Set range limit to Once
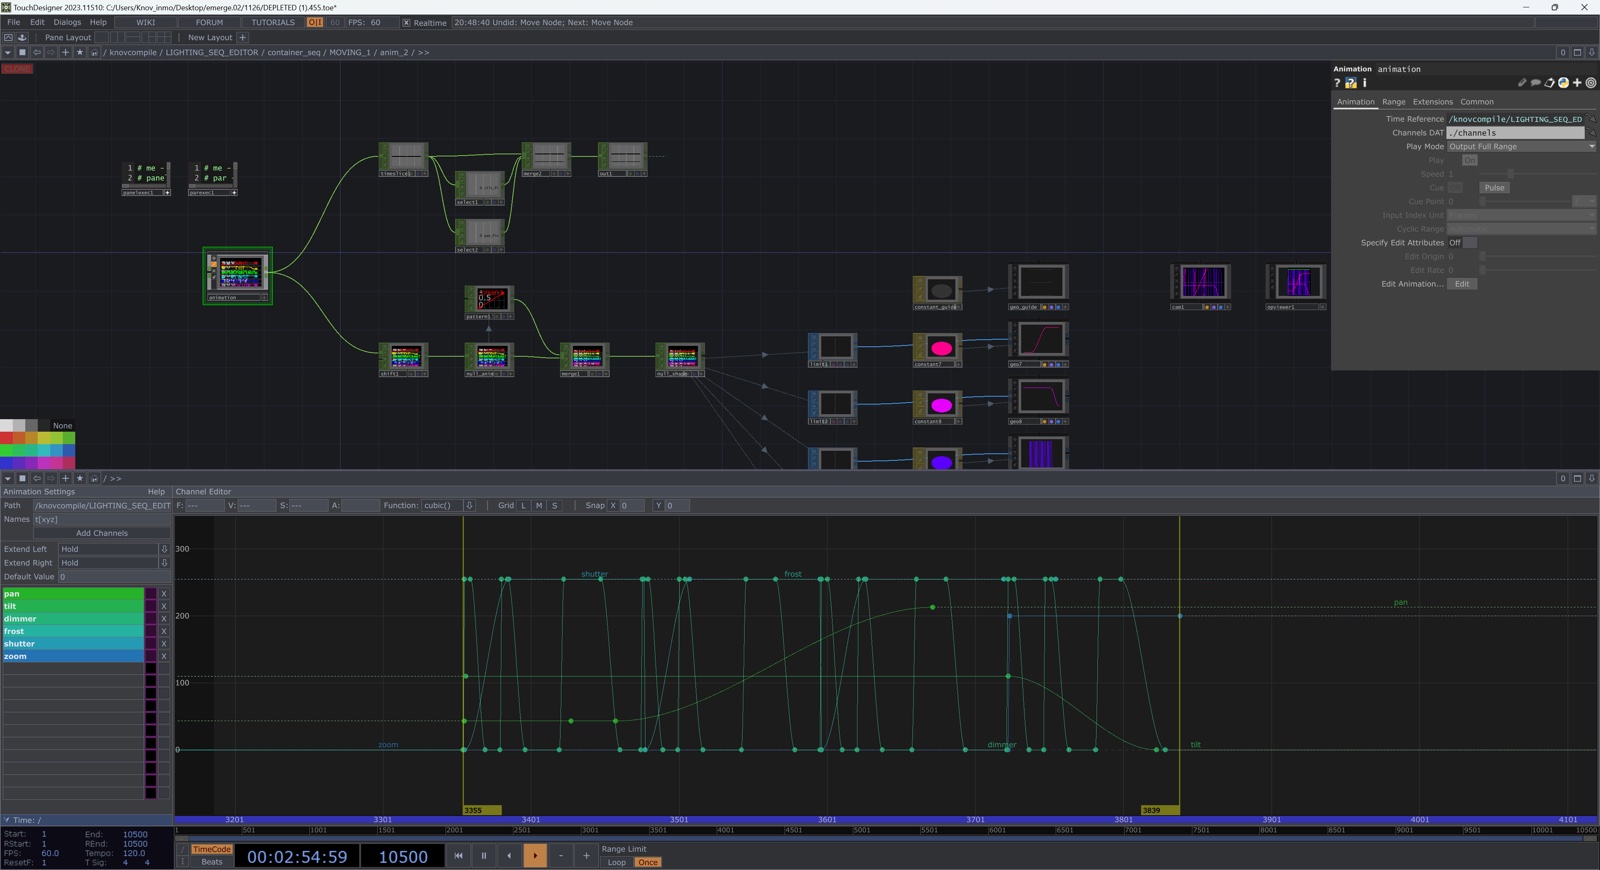Viewport: 1600px width, 870px height. 648,862
